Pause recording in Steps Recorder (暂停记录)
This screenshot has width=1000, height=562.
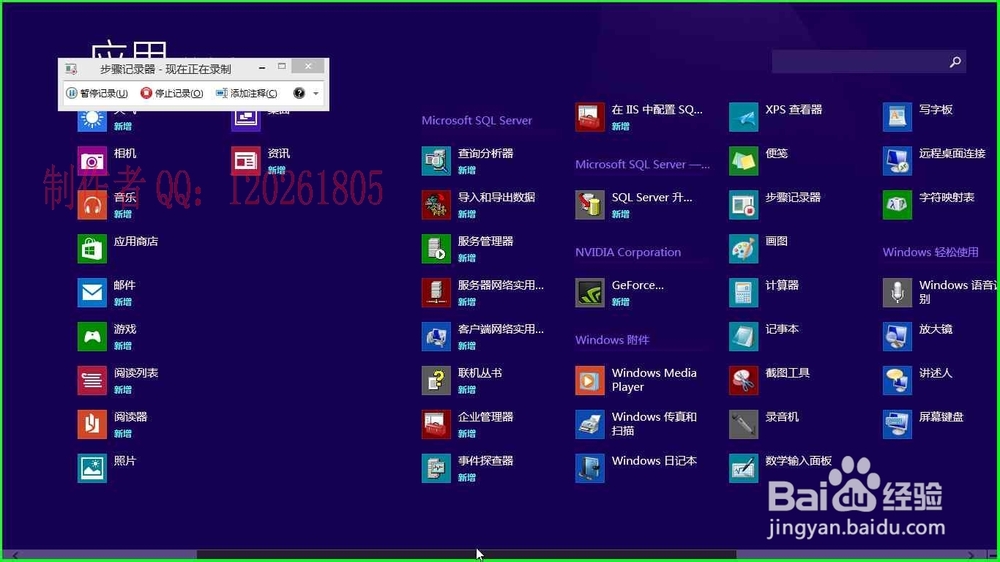tap(97, 93)
